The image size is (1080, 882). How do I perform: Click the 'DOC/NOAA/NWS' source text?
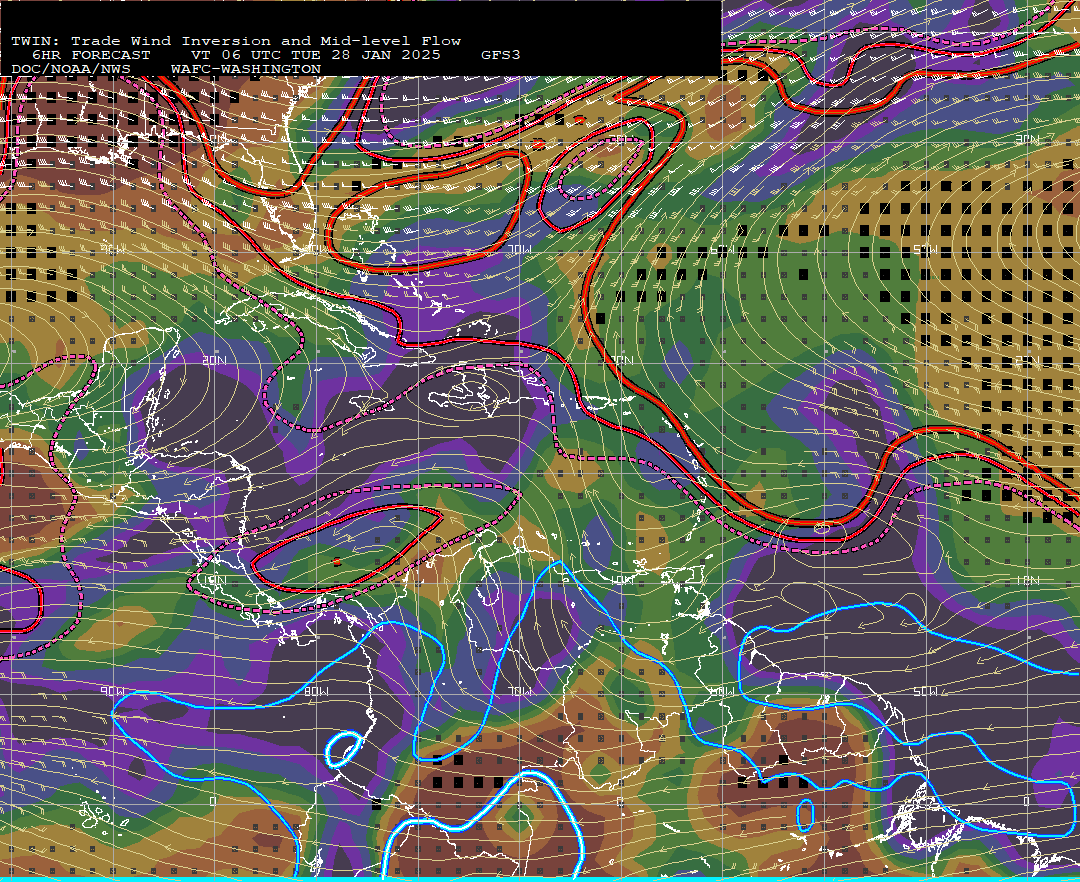coord(71,70)
